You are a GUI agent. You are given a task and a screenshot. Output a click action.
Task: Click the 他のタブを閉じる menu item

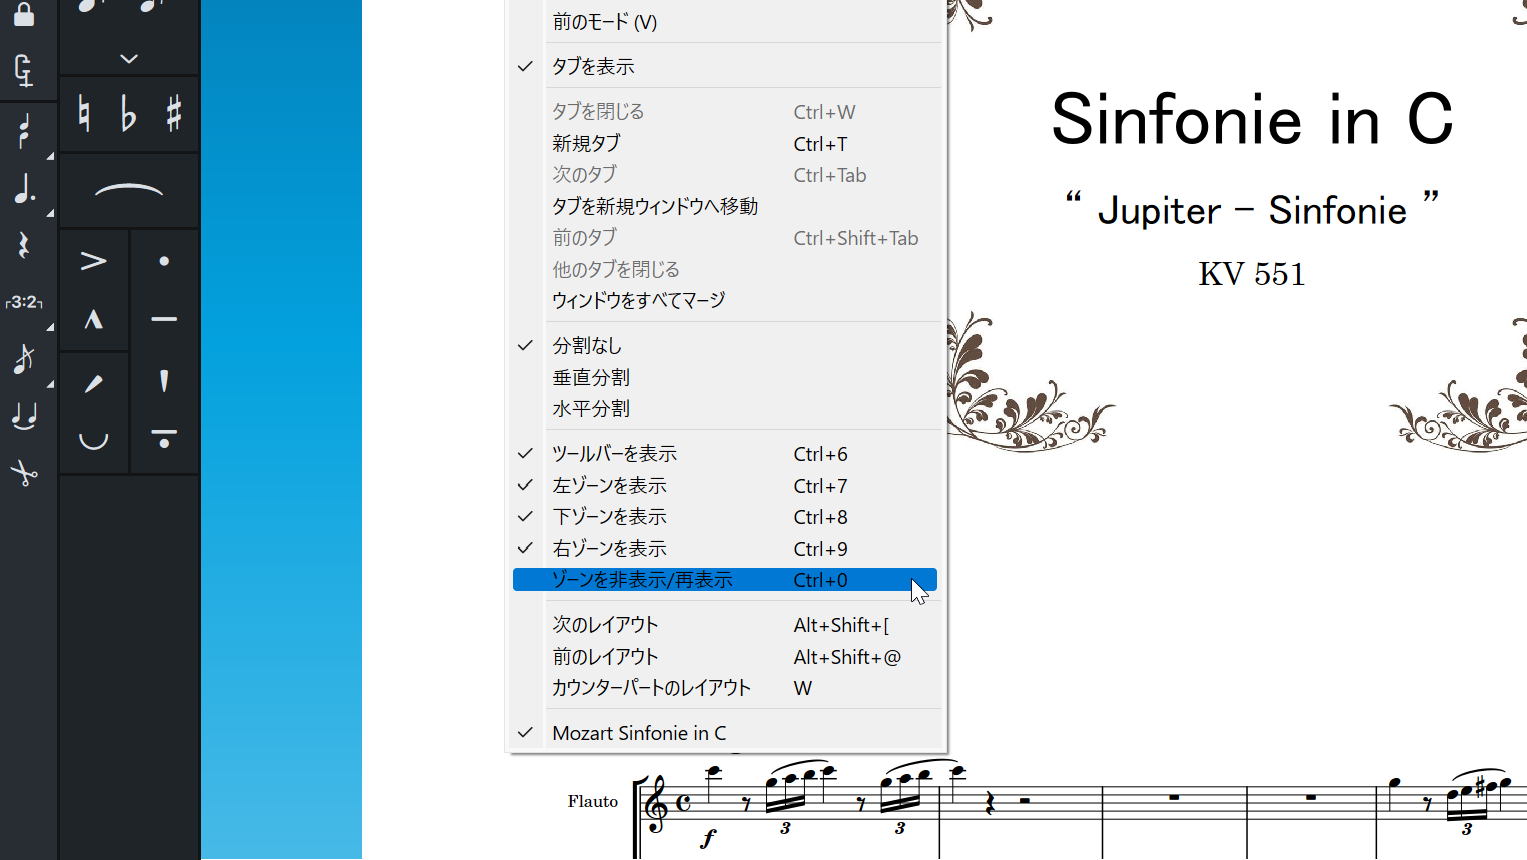(x=727, y=270)
